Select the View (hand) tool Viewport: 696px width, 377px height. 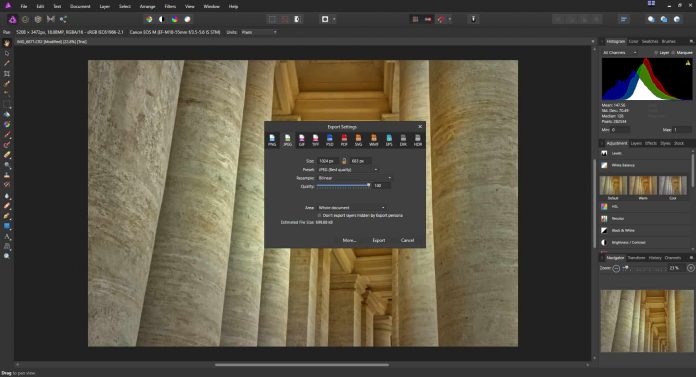[7, 43]
